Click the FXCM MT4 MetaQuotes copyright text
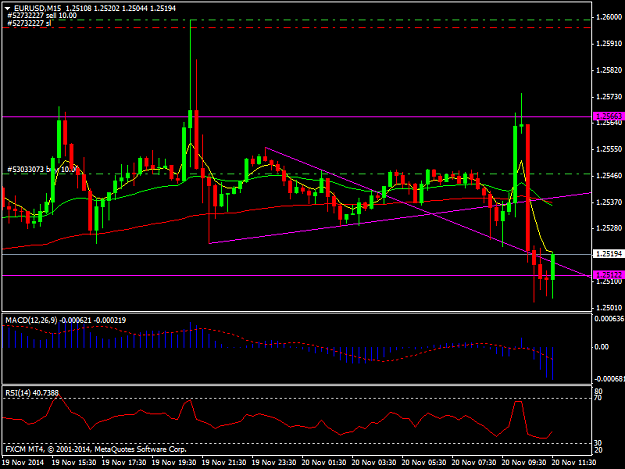The image size is (625, 469). coord(96,449)
